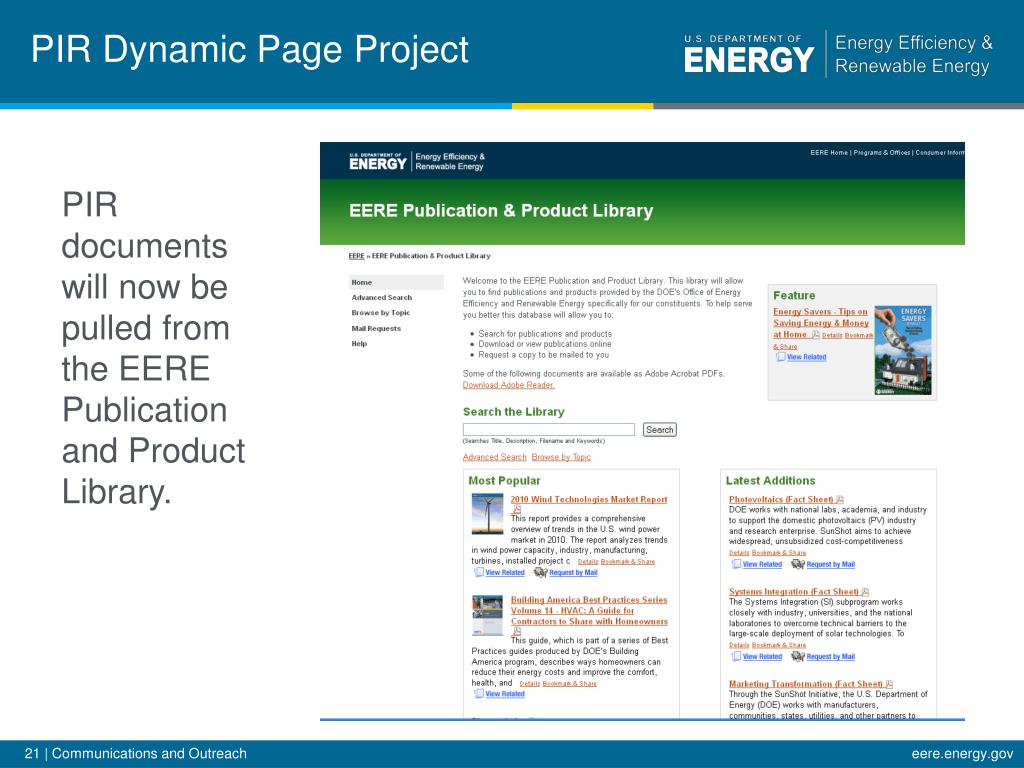Click the Search the Library text field
Image resolution: width=1024 pixels, height=768 pixels.
(549, 429)
